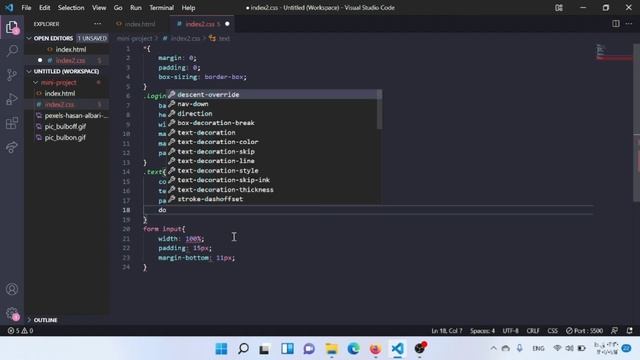Split the editor to the right

tap(616, 24)
